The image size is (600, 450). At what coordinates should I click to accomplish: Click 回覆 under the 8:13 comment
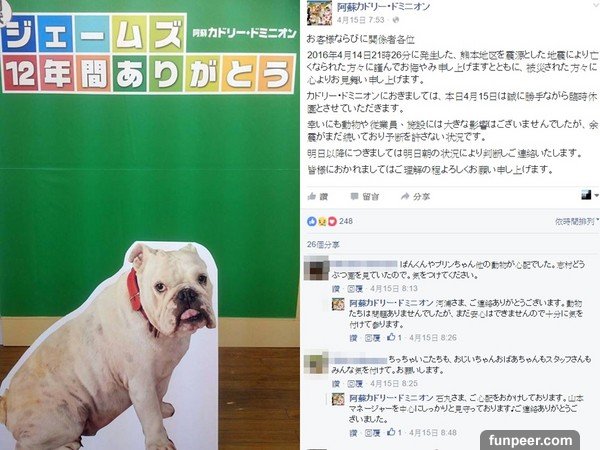coord(355,289)
